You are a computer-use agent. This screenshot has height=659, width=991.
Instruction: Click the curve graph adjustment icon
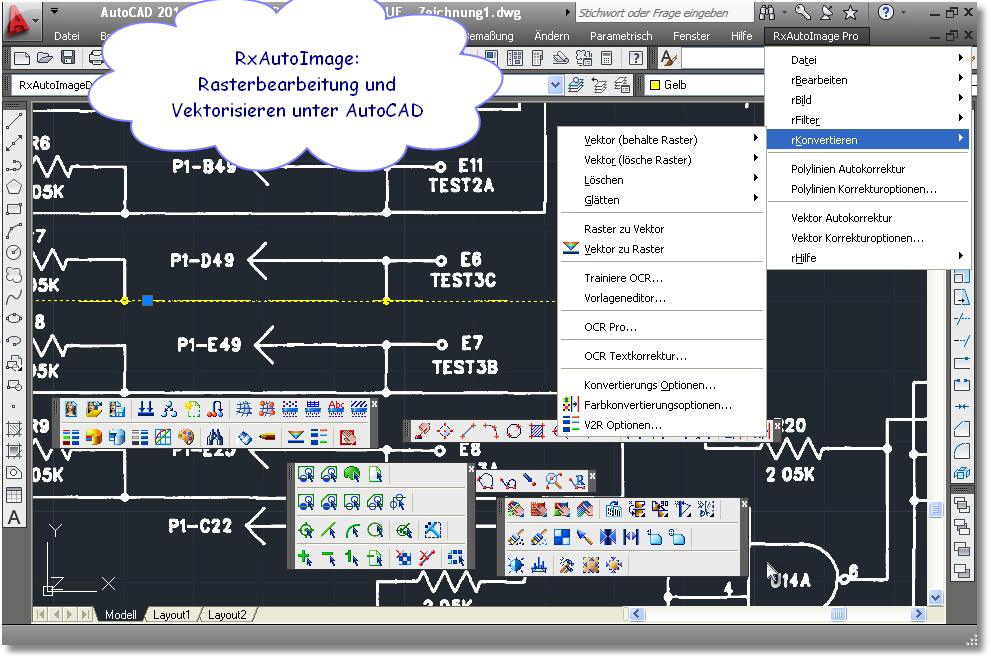(163, 437)
